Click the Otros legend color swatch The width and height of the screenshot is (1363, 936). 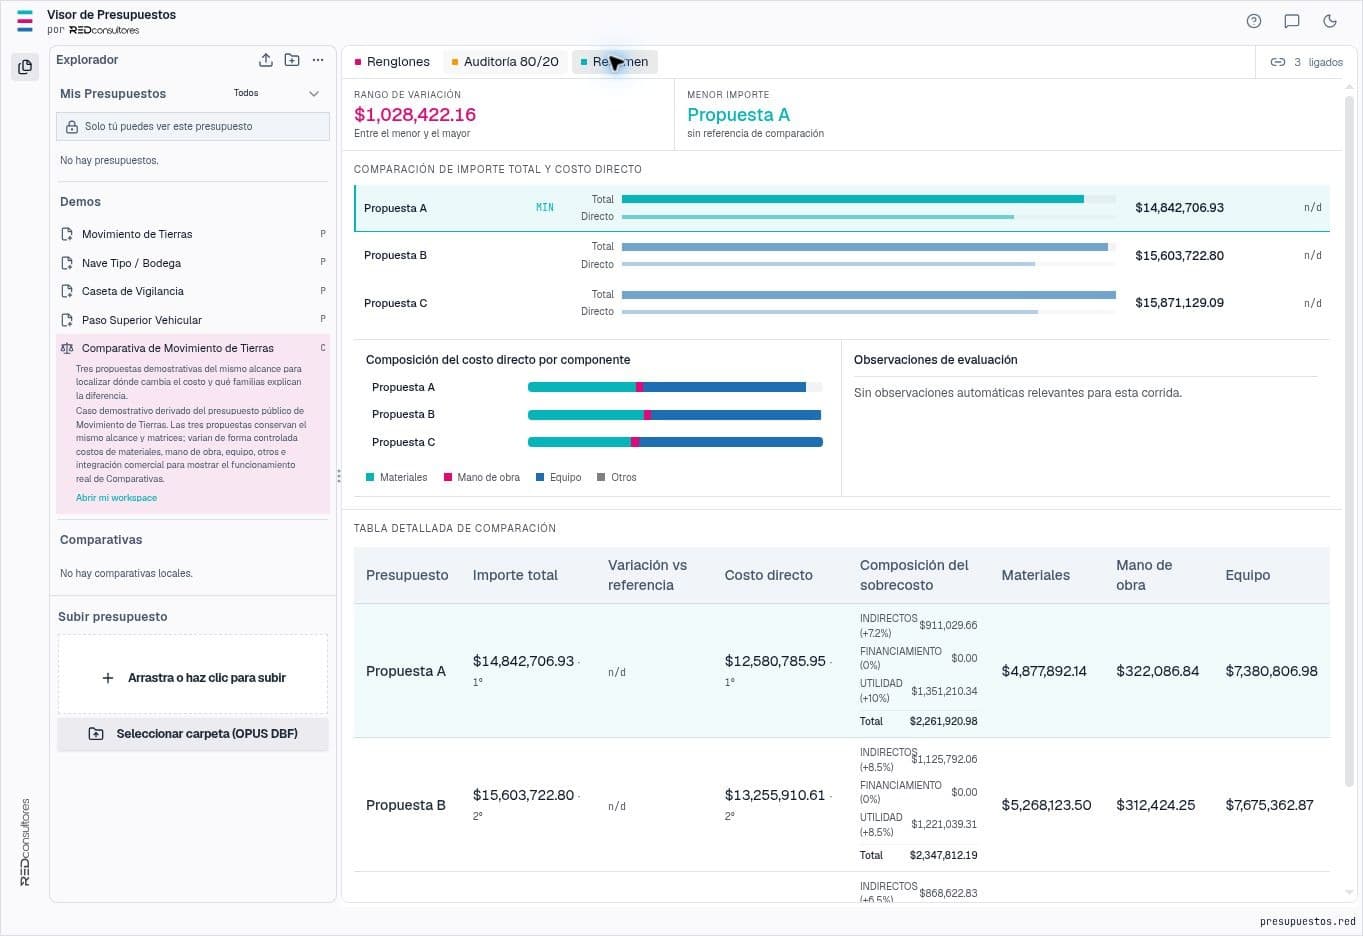(x=601, y=478)
